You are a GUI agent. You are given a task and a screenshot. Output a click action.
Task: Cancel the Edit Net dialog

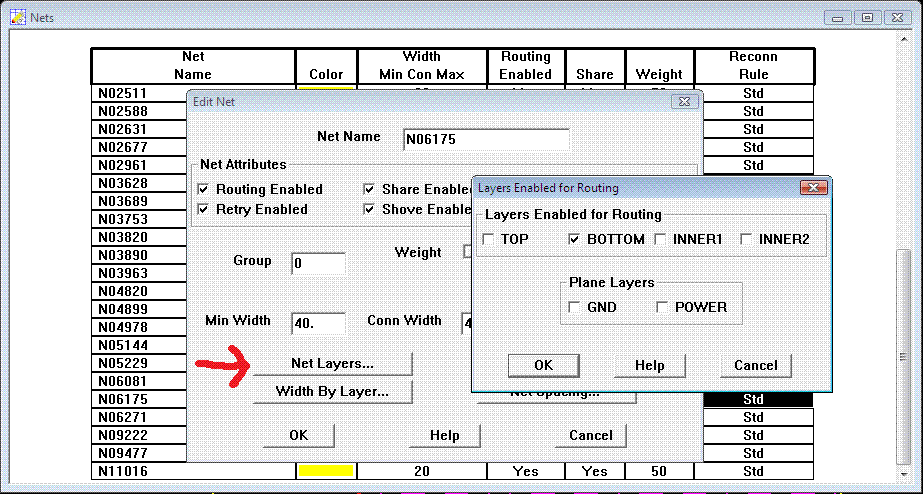590,436
